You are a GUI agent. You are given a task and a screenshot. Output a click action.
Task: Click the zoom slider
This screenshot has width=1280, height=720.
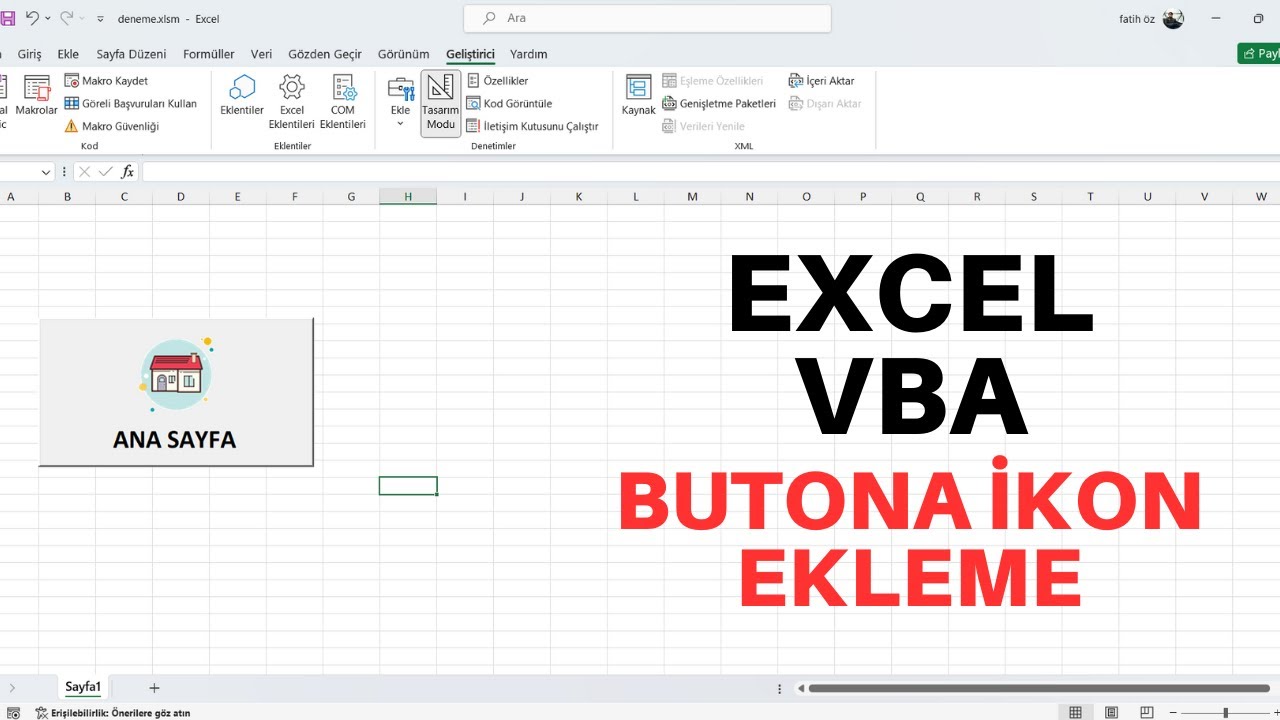(1226, 713)
